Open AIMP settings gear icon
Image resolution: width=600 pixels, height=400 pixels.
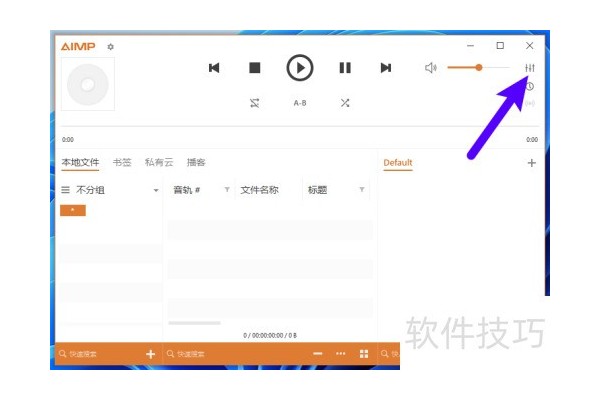click(111, 47)
